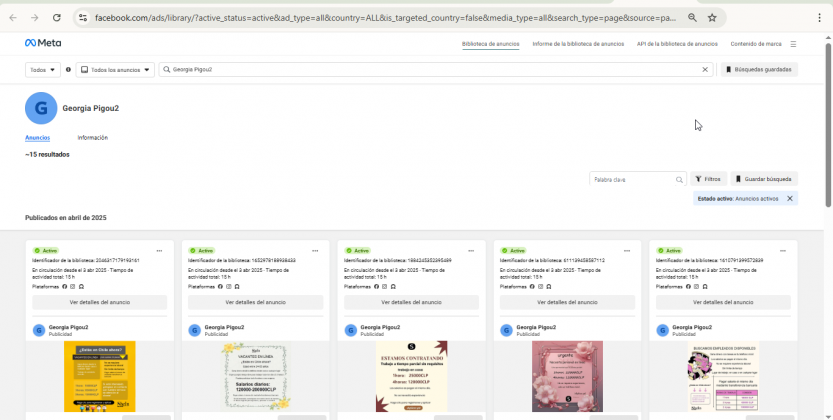Open Búsquedas guardadas button
The image size is (833, 420).
[759, 70]
